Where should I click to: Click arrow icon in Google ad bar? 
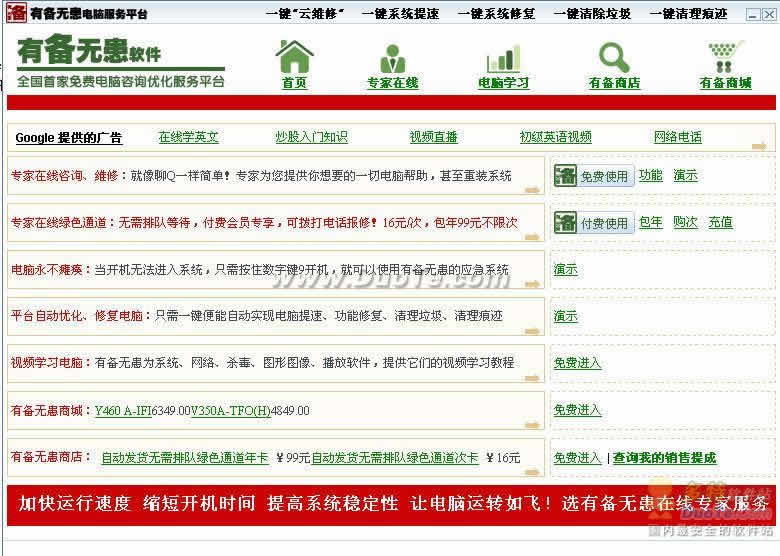[x=759, y=146]
